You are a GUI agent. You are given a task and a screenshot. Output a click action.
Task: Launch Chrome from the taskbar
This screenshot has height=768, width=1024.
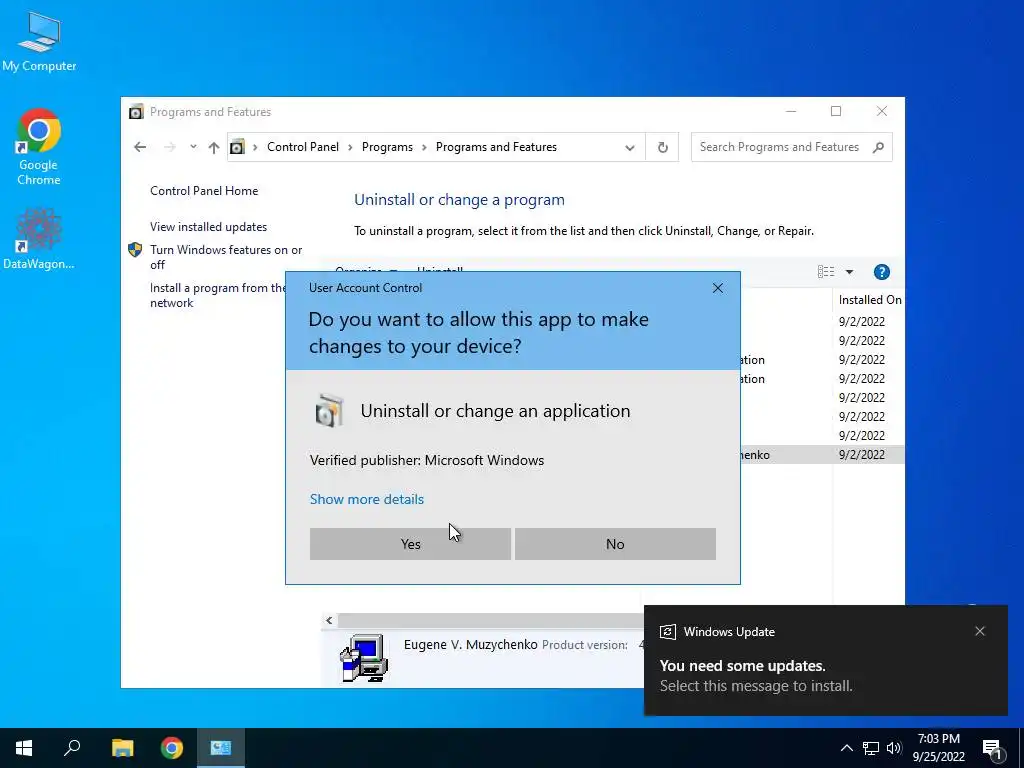[x=172, y=748]
